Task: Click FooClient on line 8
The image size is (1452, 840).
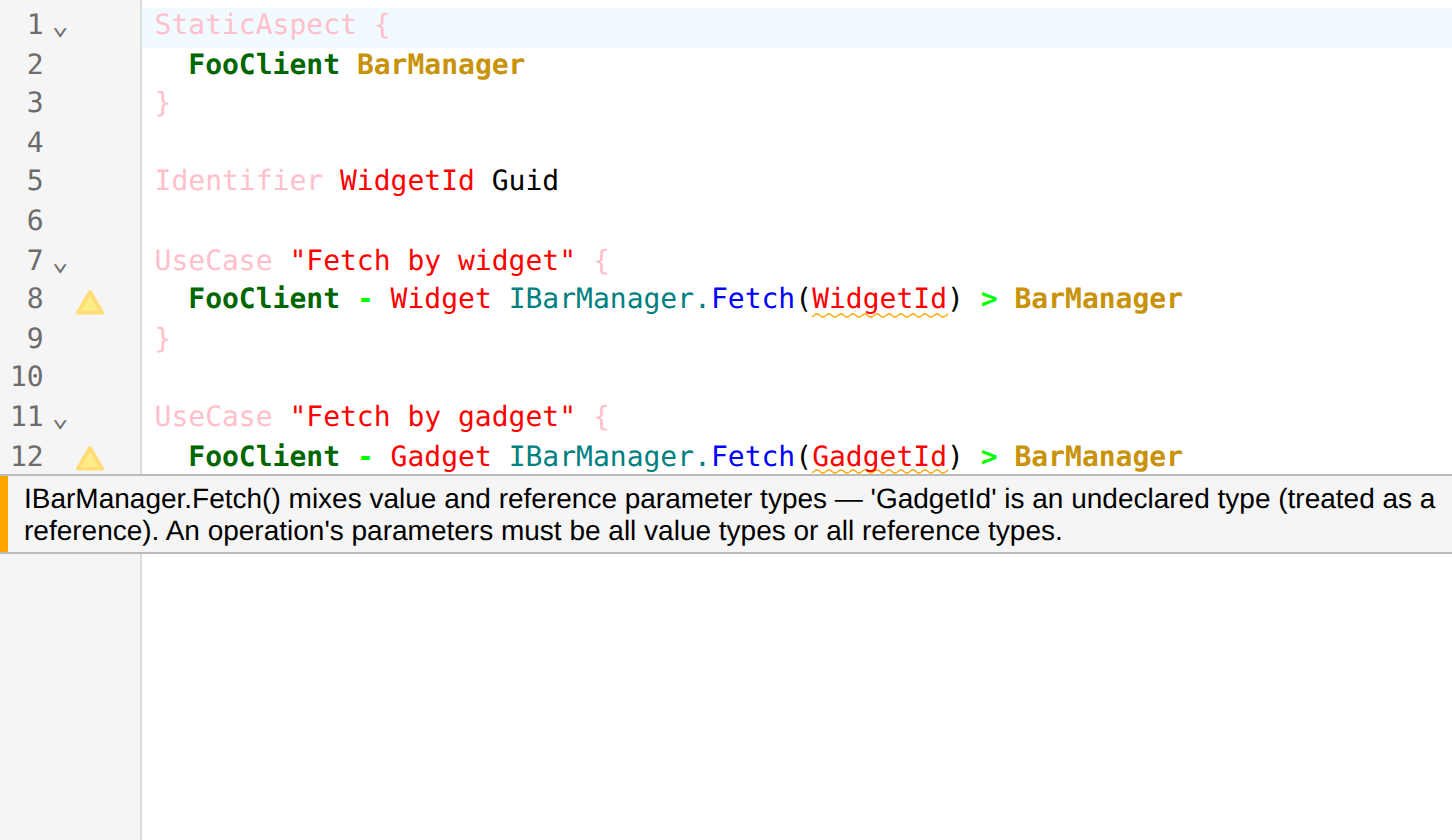Action: coord(264,299)
